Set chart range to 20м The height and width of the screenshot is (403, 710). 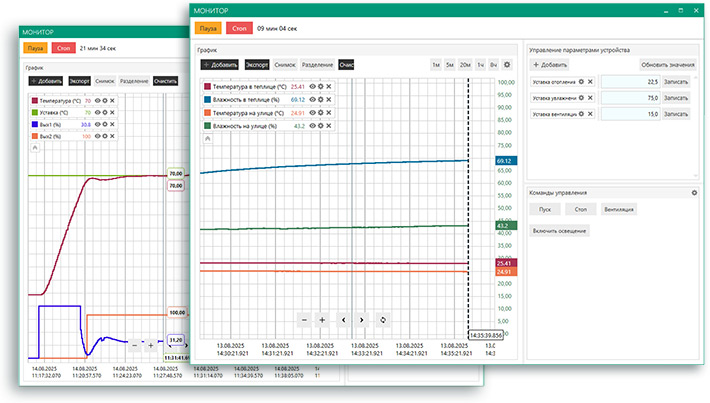point(465,65)
